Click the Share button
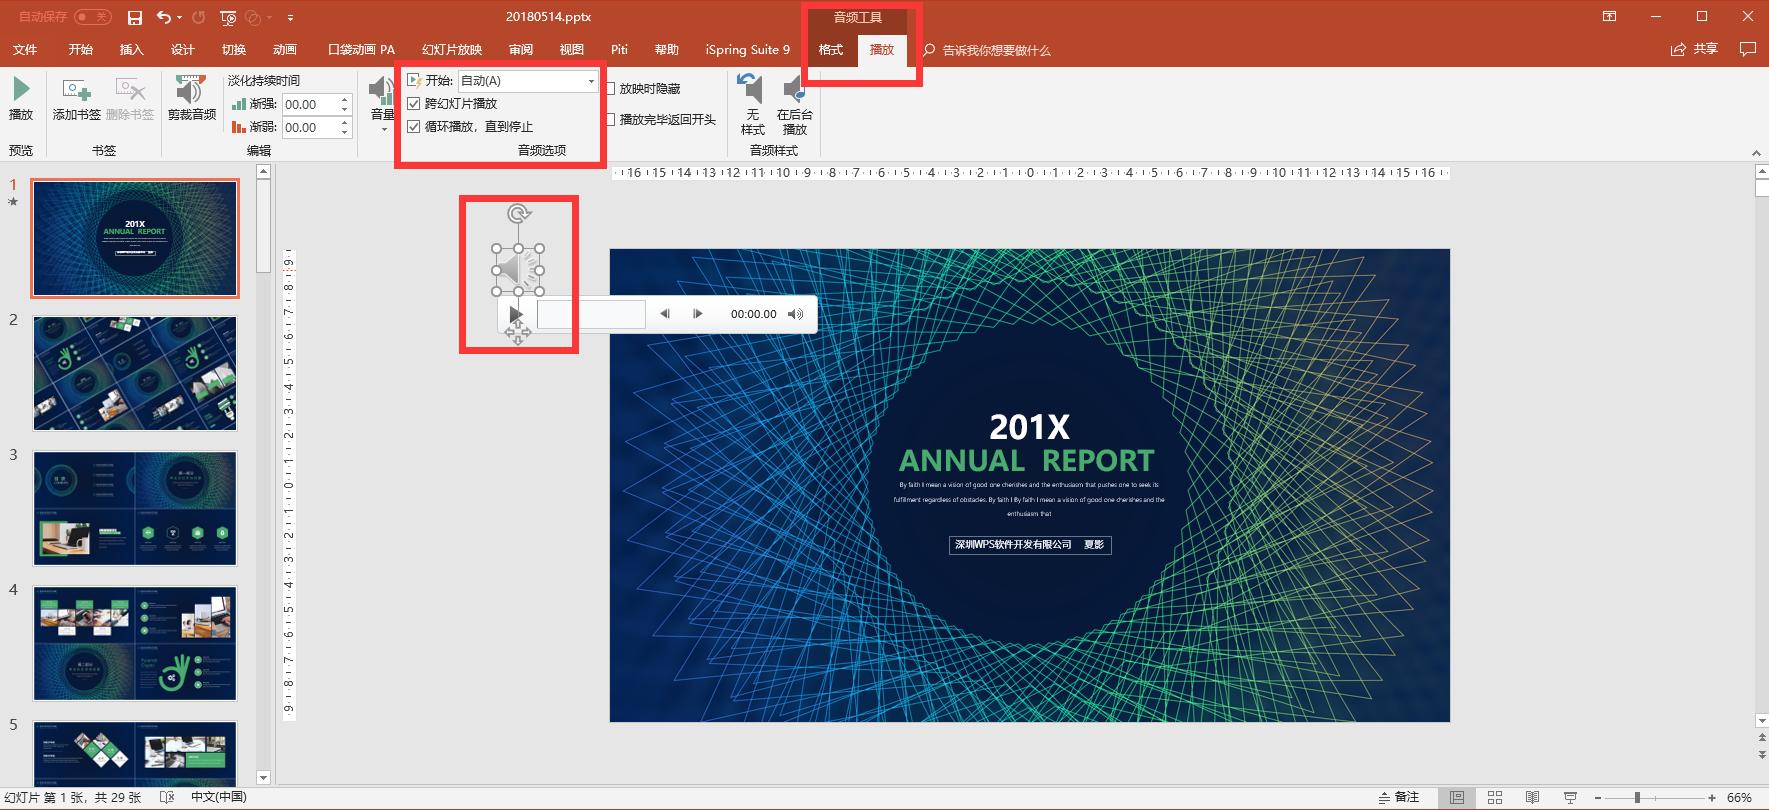The height and width of the screenshot is (810, 1769). click(1695, 49)
